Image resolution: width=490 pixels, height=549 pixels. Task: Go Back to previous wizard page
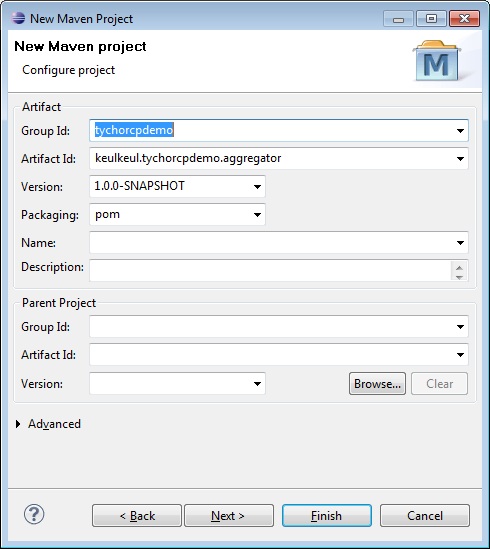pos(137,515)
